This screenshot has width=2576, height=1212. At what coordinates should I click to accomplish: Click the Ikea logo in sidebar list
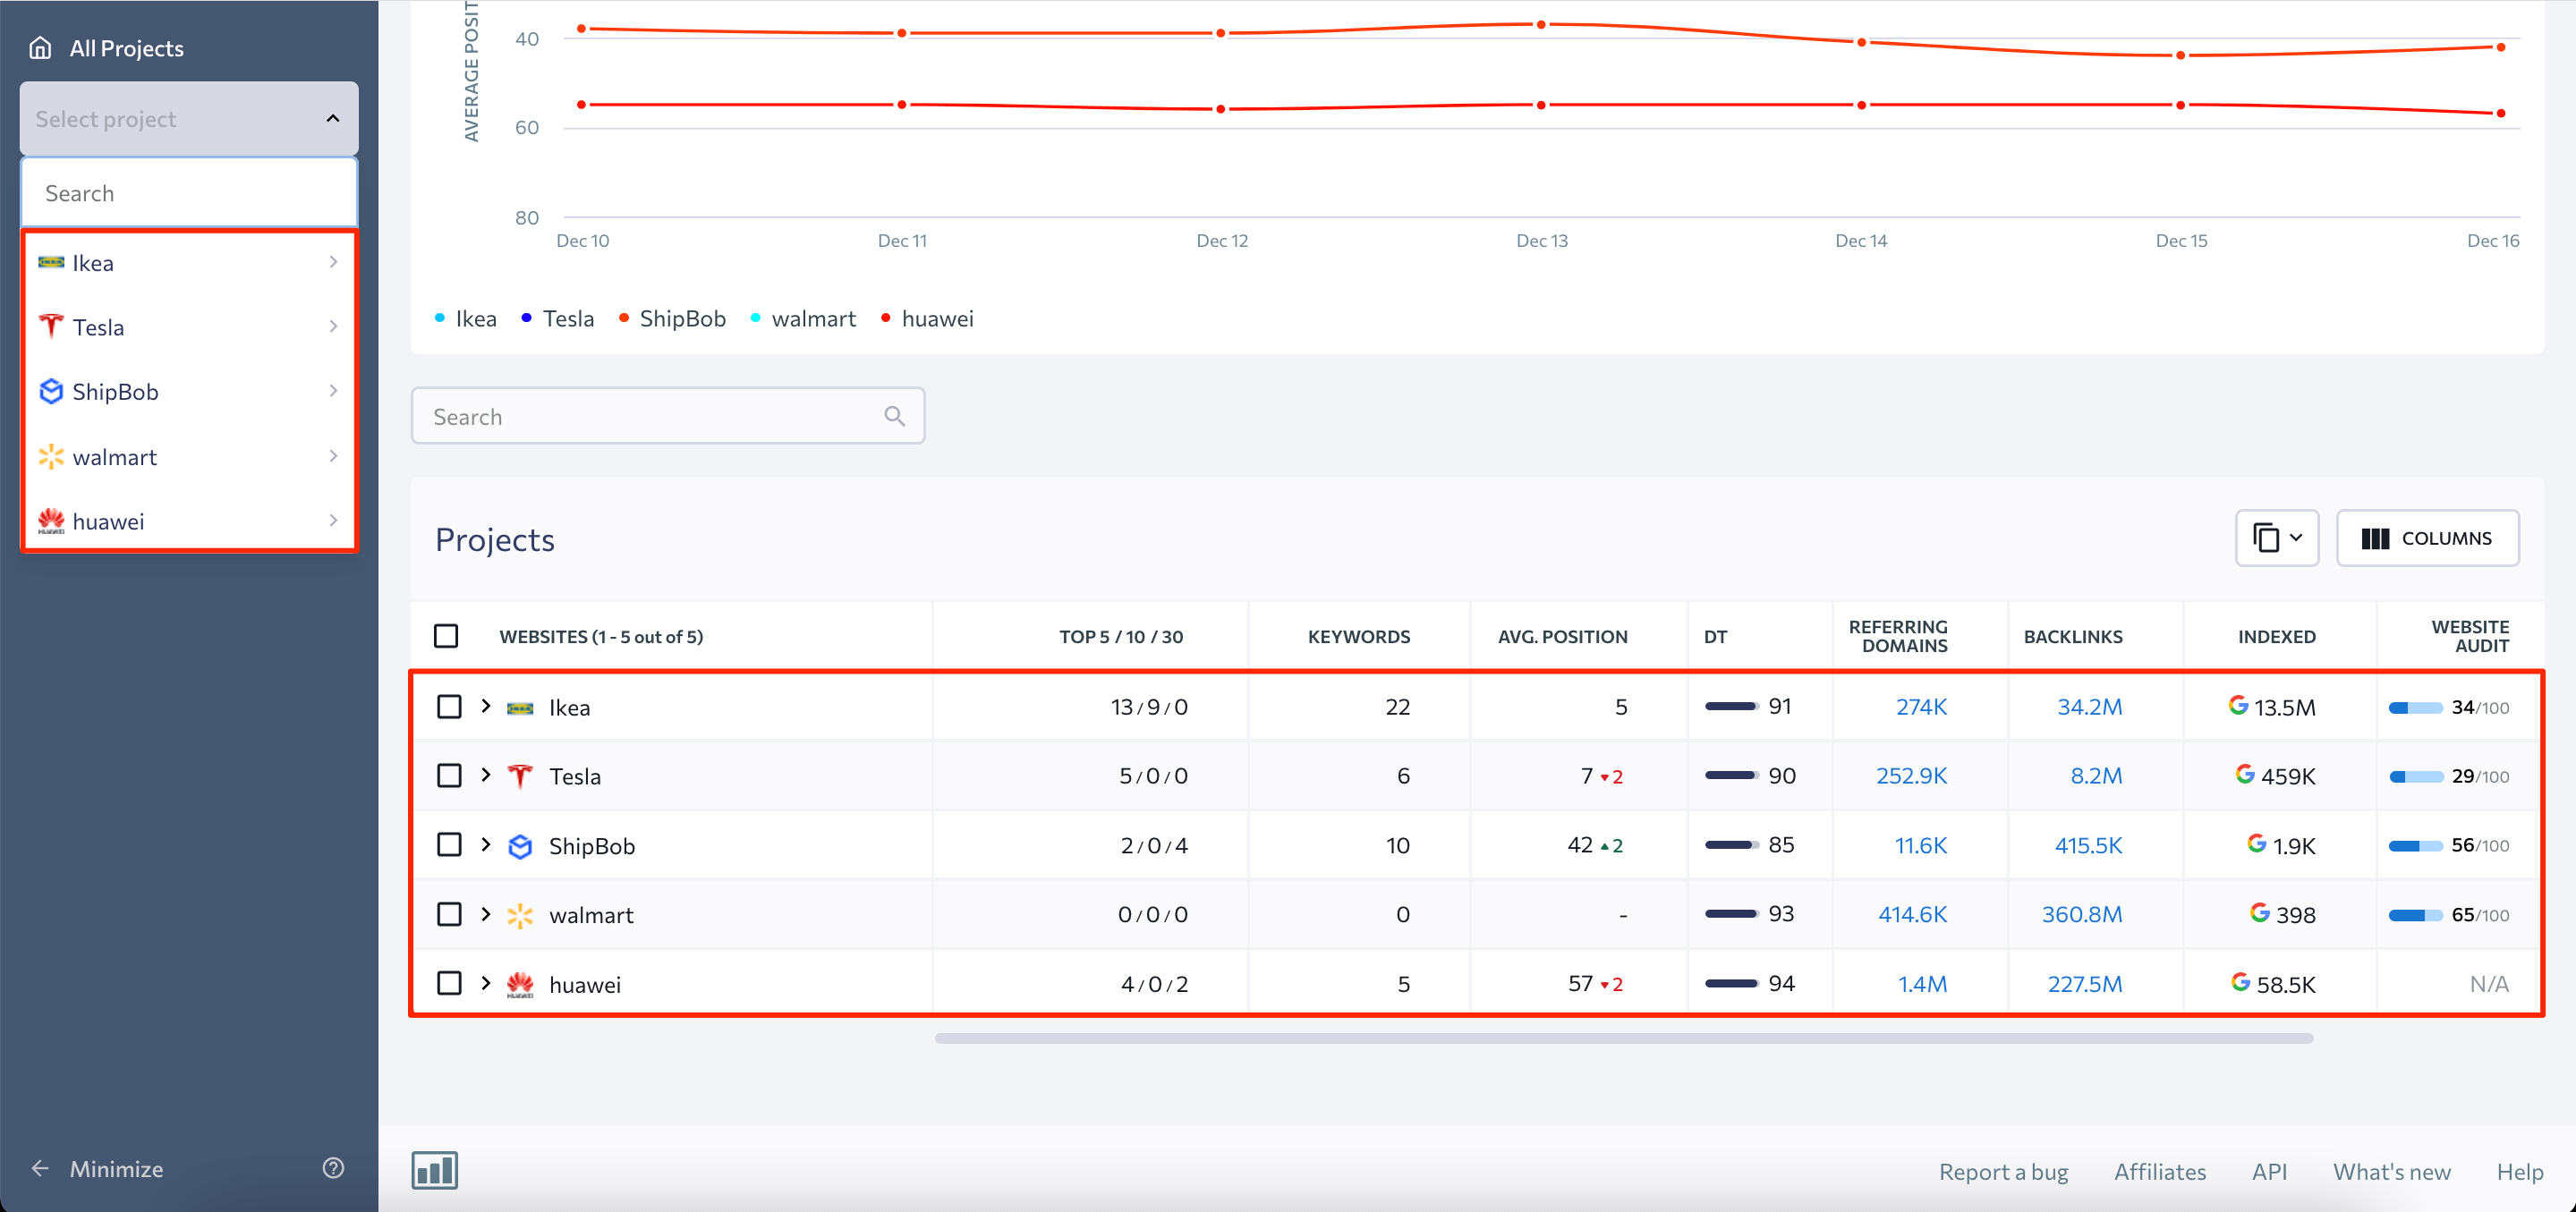tap(51, 262)
